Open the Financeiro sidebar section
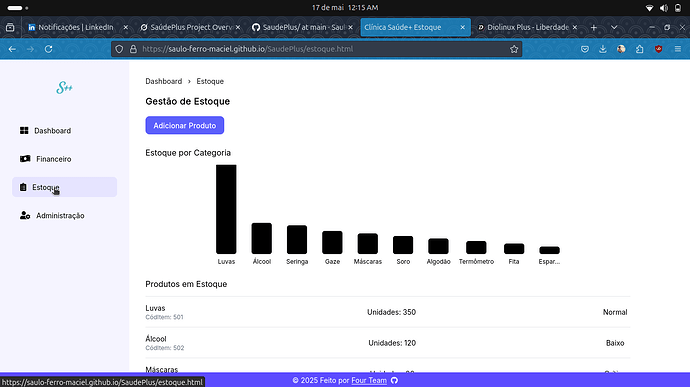The width and height of the screenshot is (690, 387). (x=64, y=159)
